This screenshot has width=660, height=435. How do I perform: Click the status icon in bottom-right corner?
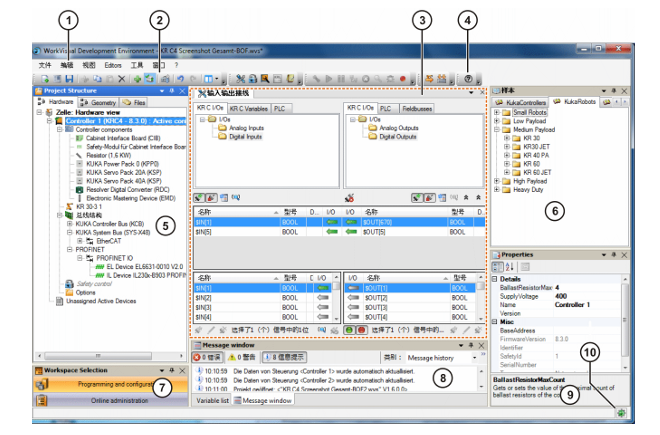click(622, 411)
